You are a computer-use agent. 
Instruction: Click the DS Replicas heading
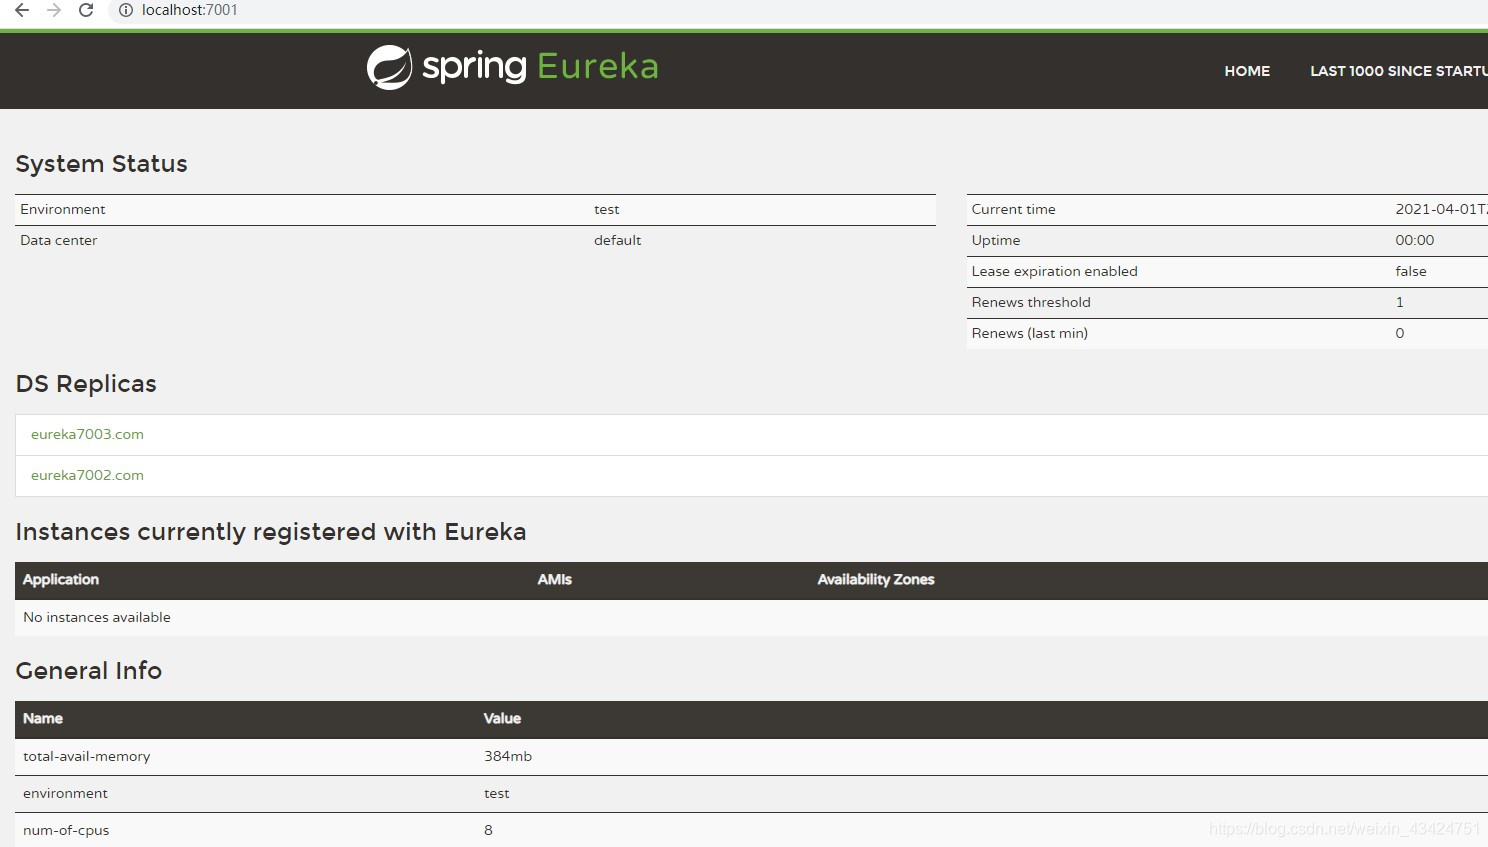[x=86, y=384]
